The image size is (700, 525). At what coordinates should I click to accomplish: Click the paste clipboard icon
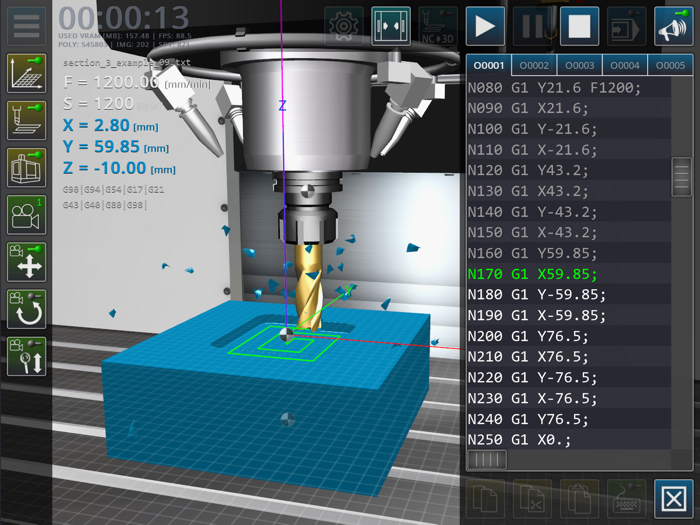579,499
